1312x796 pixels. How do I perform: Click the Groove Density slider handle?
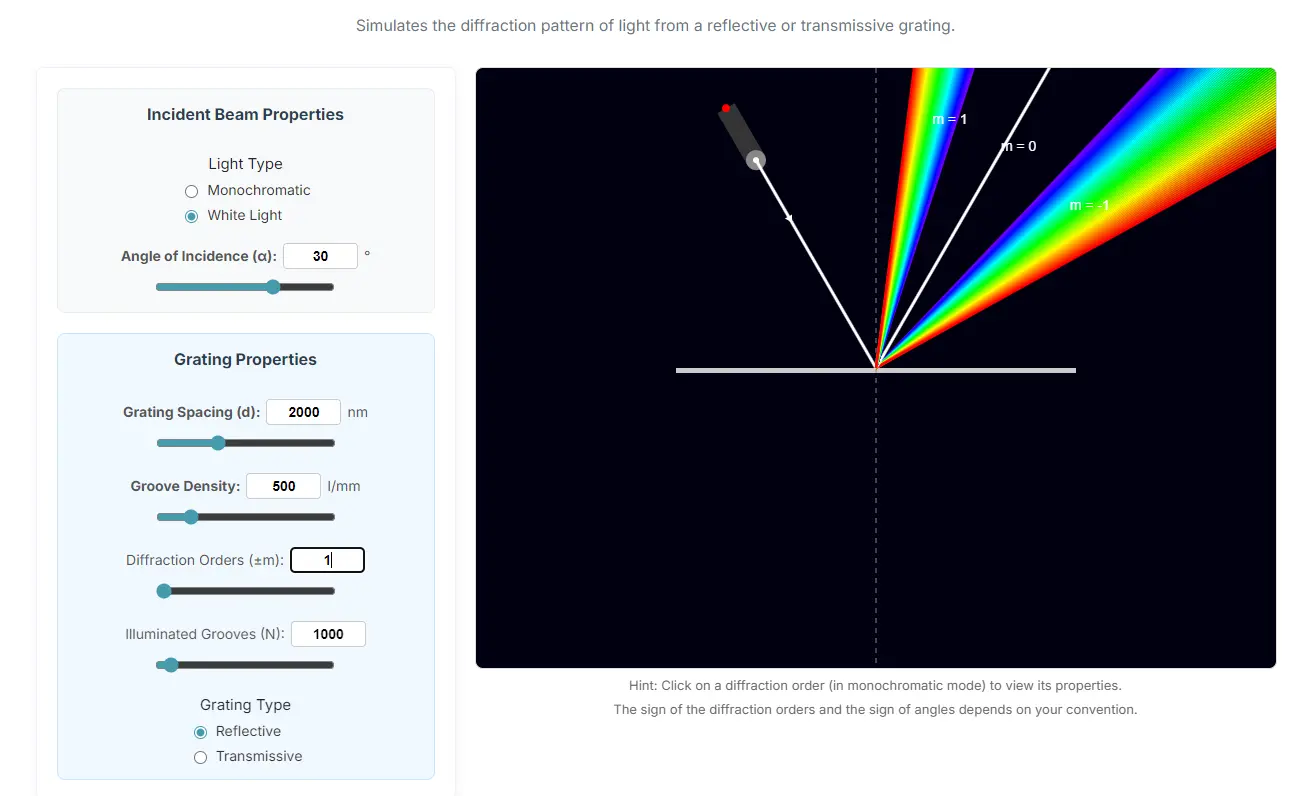191,517
